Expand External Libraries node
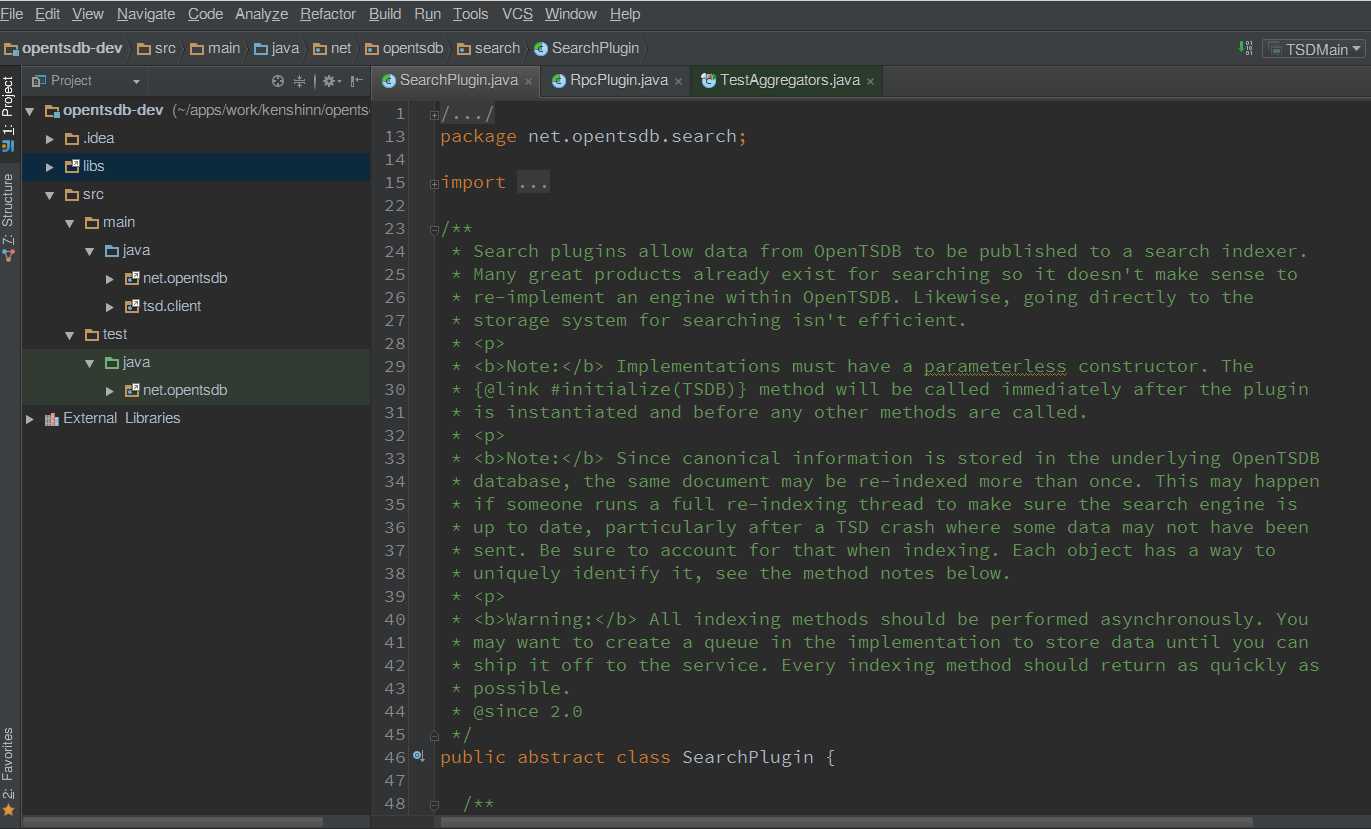The image size is (1371, 829). 30,418
